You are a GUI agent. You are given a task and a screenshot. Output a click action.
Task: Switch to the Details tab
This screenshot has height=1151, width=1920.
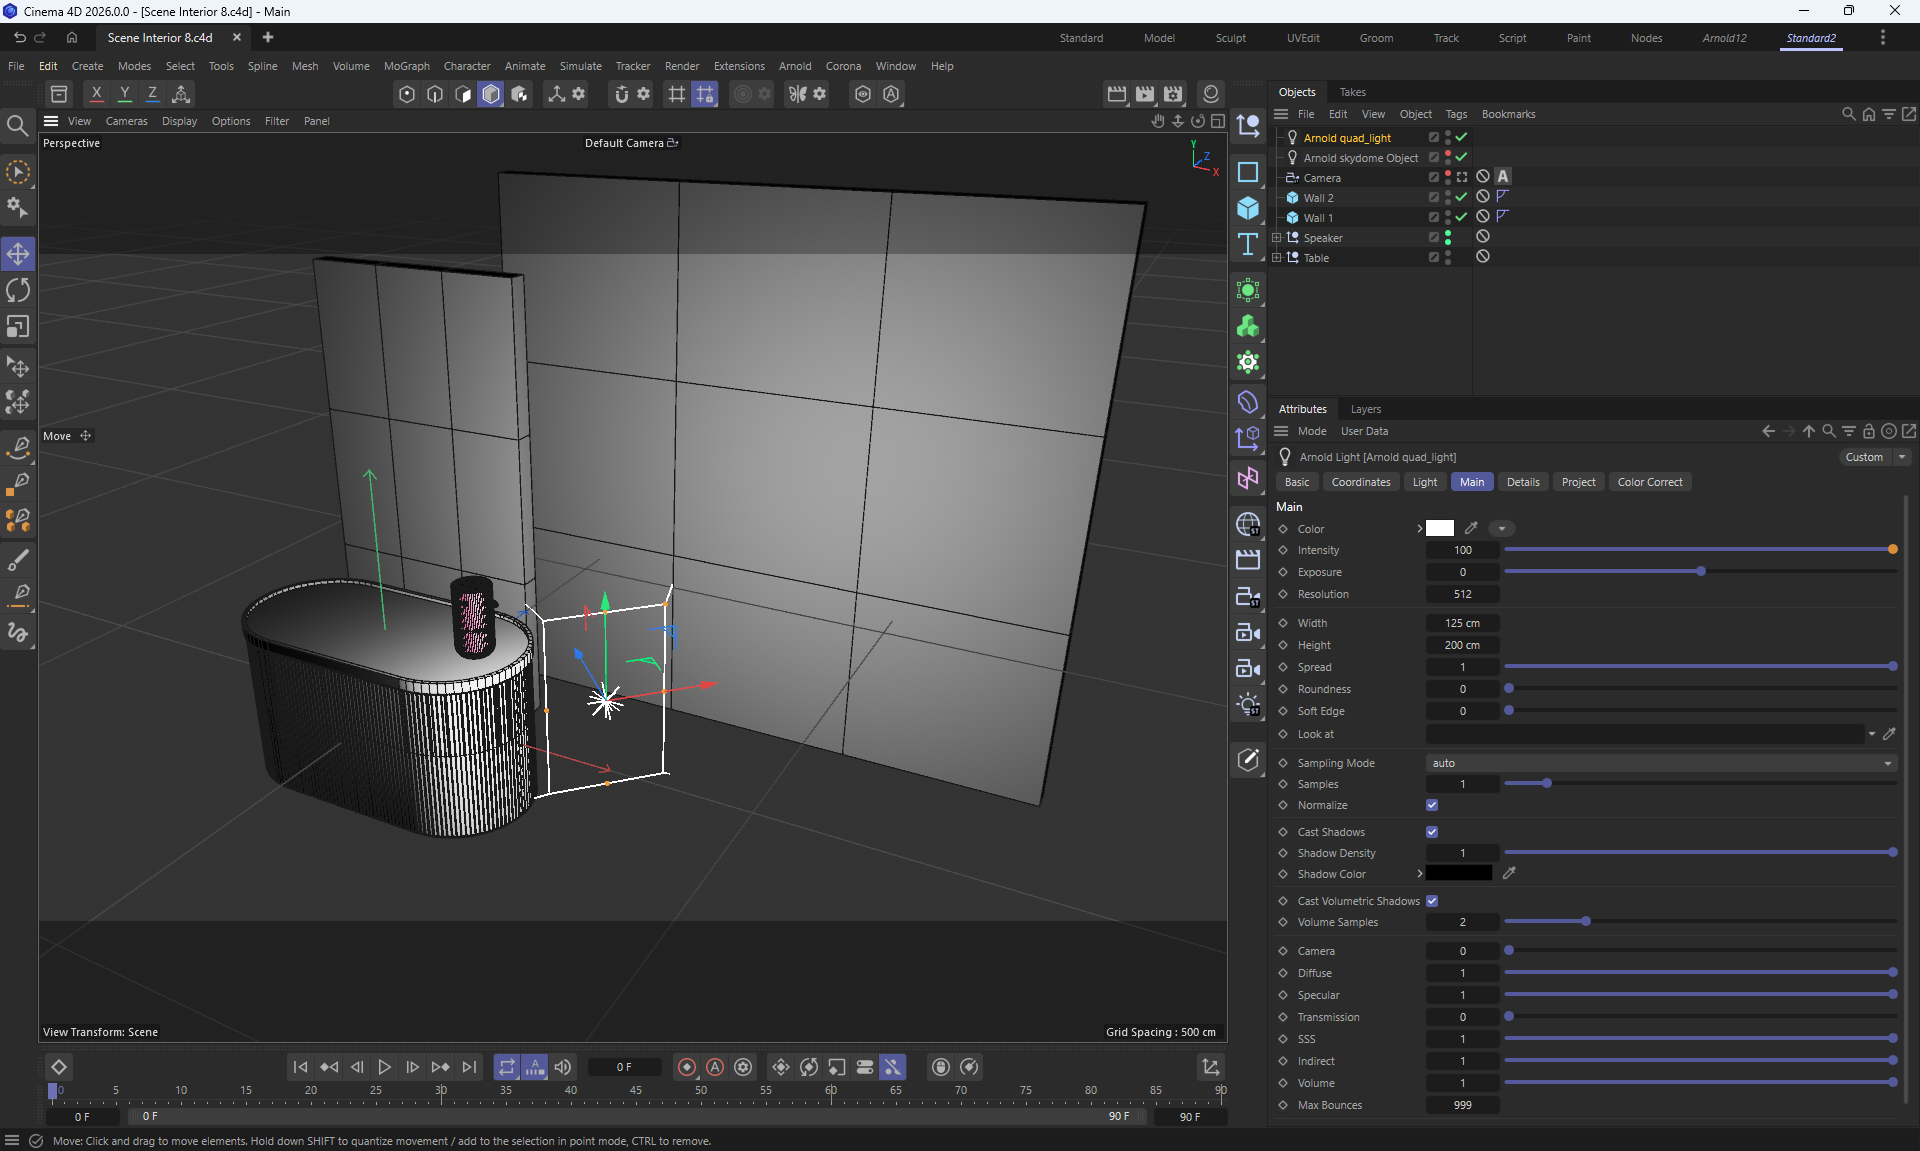(x=1522, y=482)
